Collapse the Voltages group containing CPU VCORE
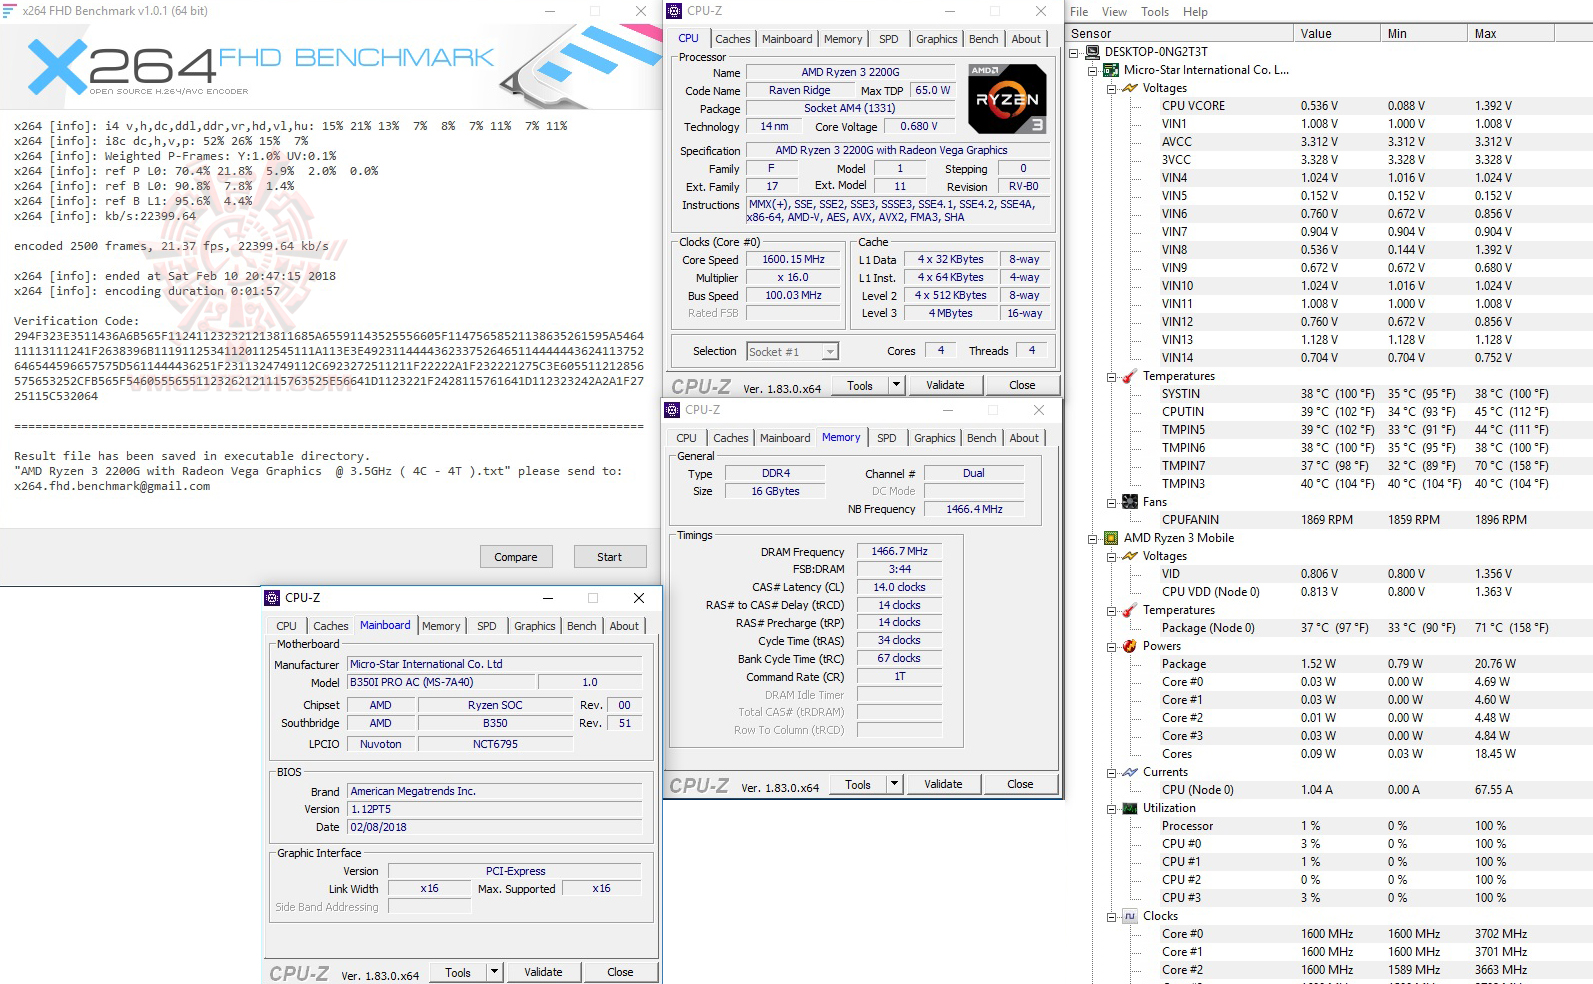This screenshot has height=984, width=1593. click(x=1112, y=89)
